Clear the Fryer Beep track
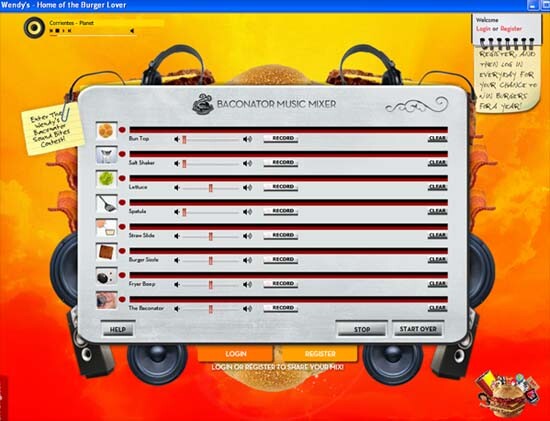 [x=437, y=284]
